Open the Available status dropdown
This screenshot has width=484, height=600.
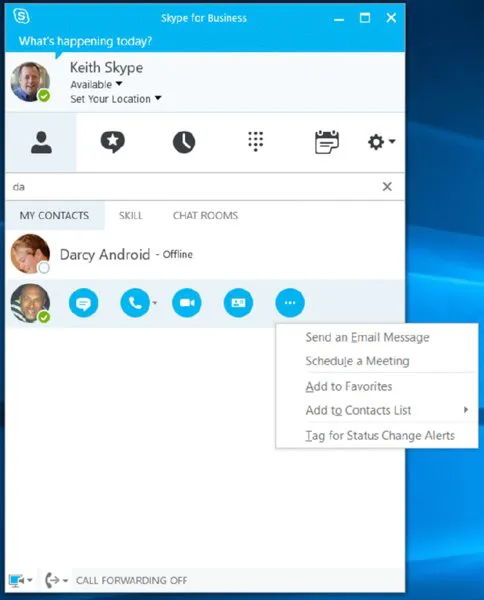[x=96, y=84]
